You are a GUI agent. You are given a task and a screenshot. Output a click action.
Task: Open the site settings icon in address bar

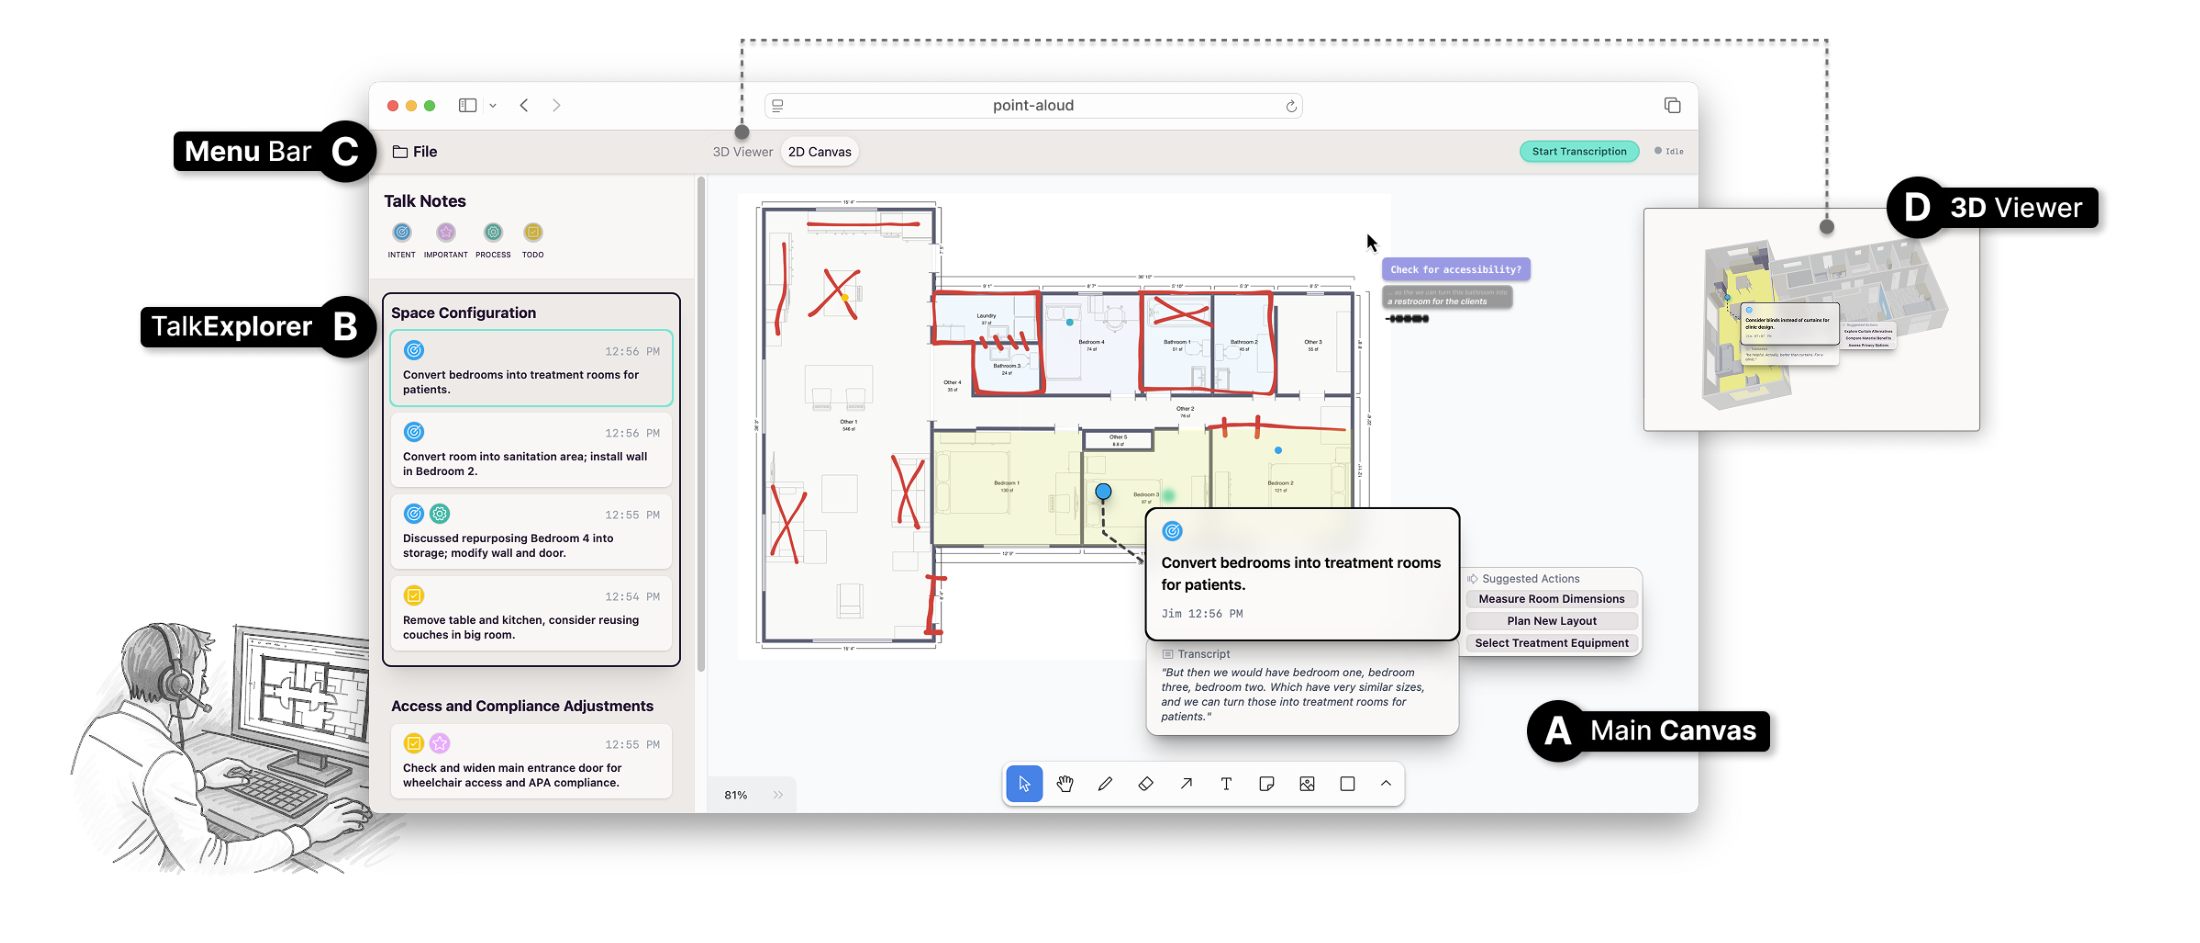[778, 106]
